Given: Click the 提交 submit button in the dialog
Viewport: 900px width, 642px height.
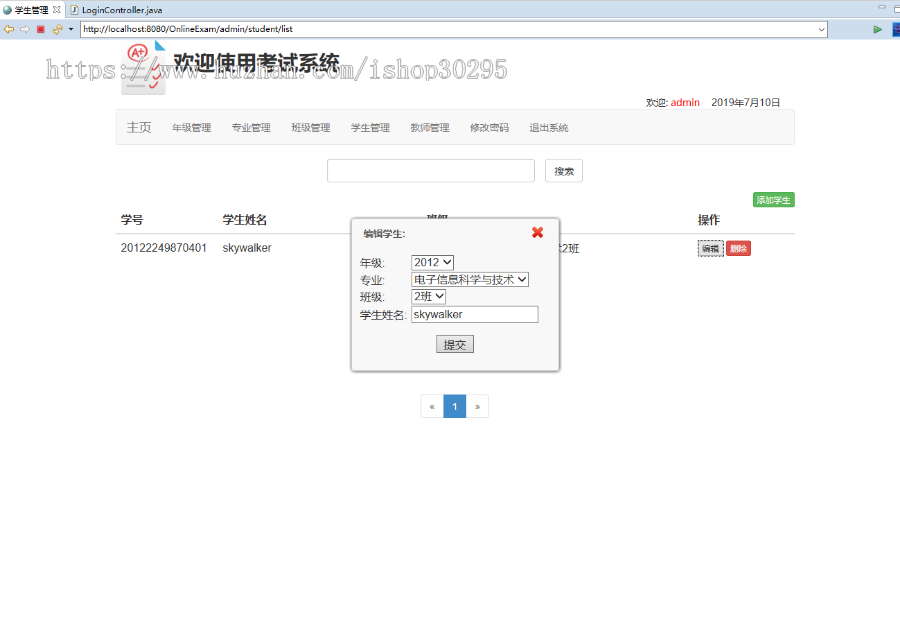Looking at the screenshot, I should [x=455, y=343].
